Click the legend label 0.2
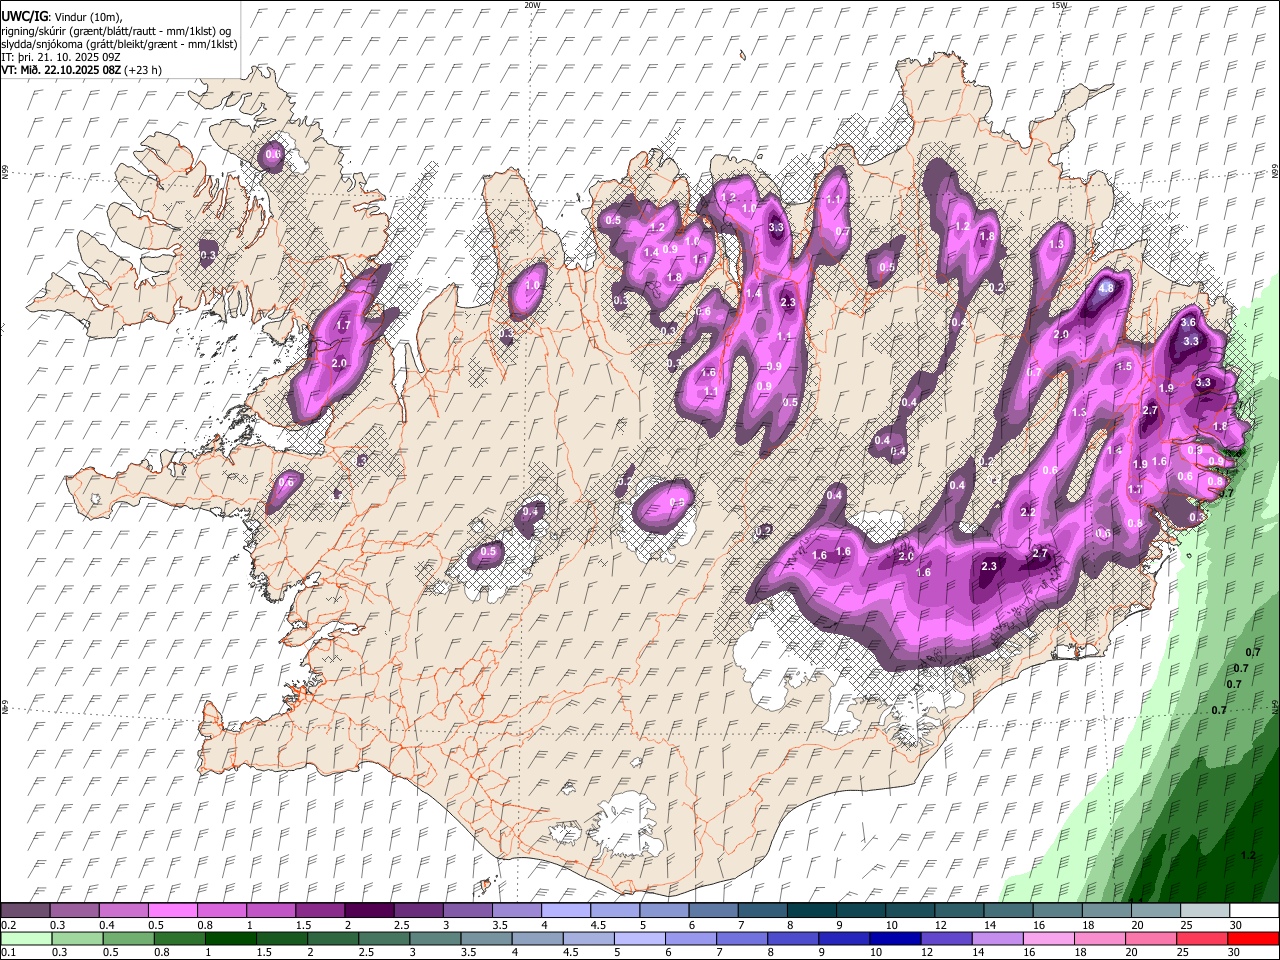The height and width of the screenshot is (960, 1280). tap(7, 925)
